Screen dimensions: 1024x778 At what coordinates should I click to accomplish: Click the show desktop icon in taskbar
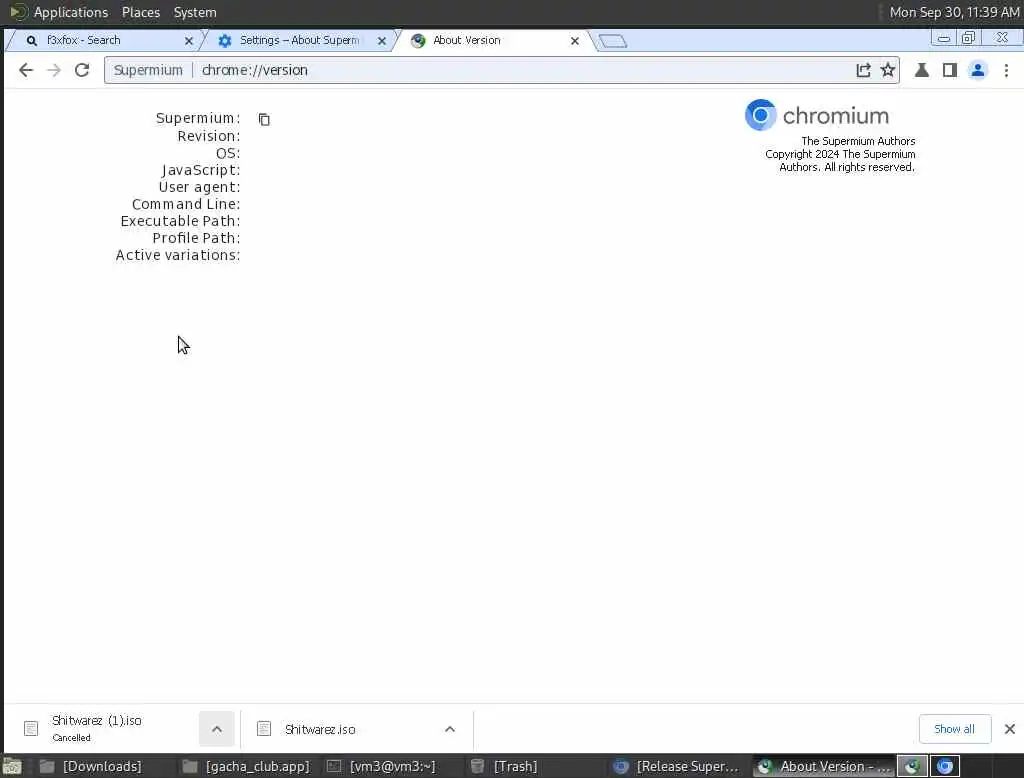(x=12, y=766)
